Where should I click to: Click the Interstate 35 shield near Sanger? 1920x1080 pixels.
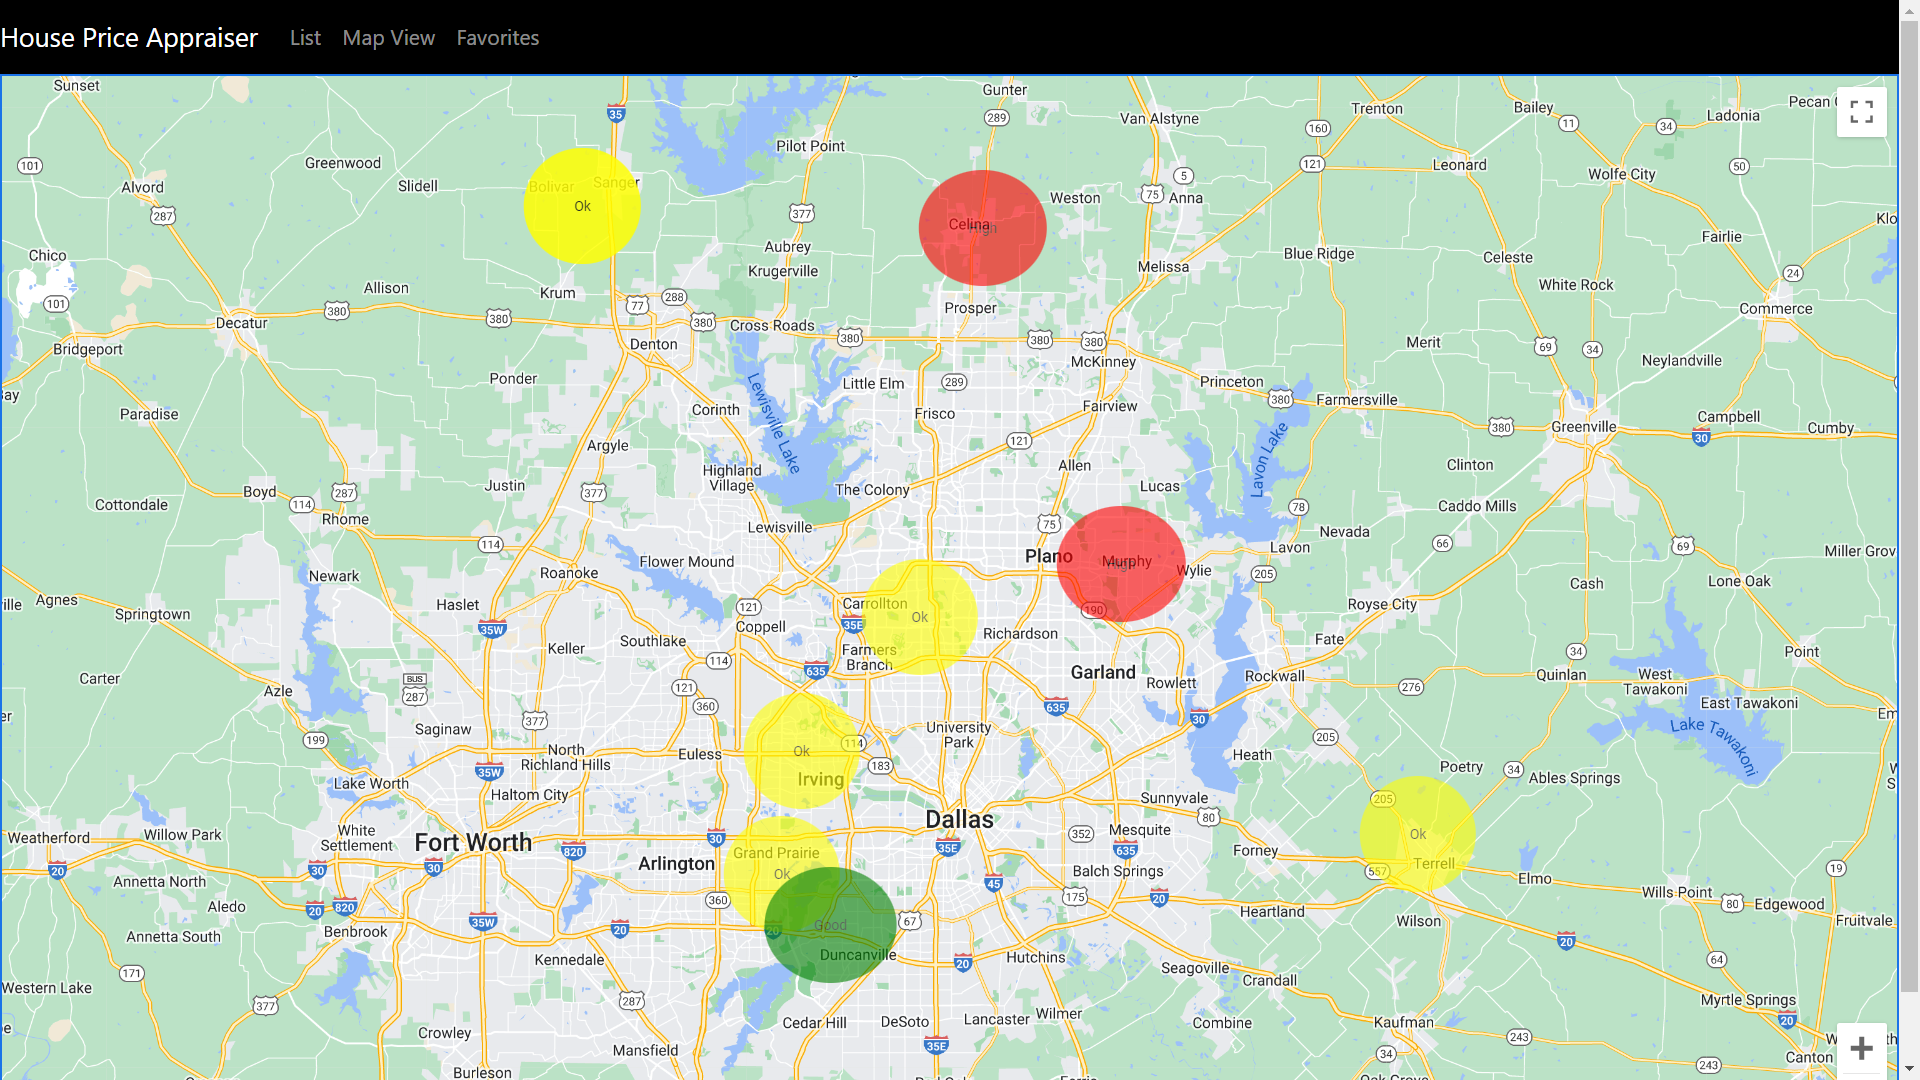pos(616,114)
